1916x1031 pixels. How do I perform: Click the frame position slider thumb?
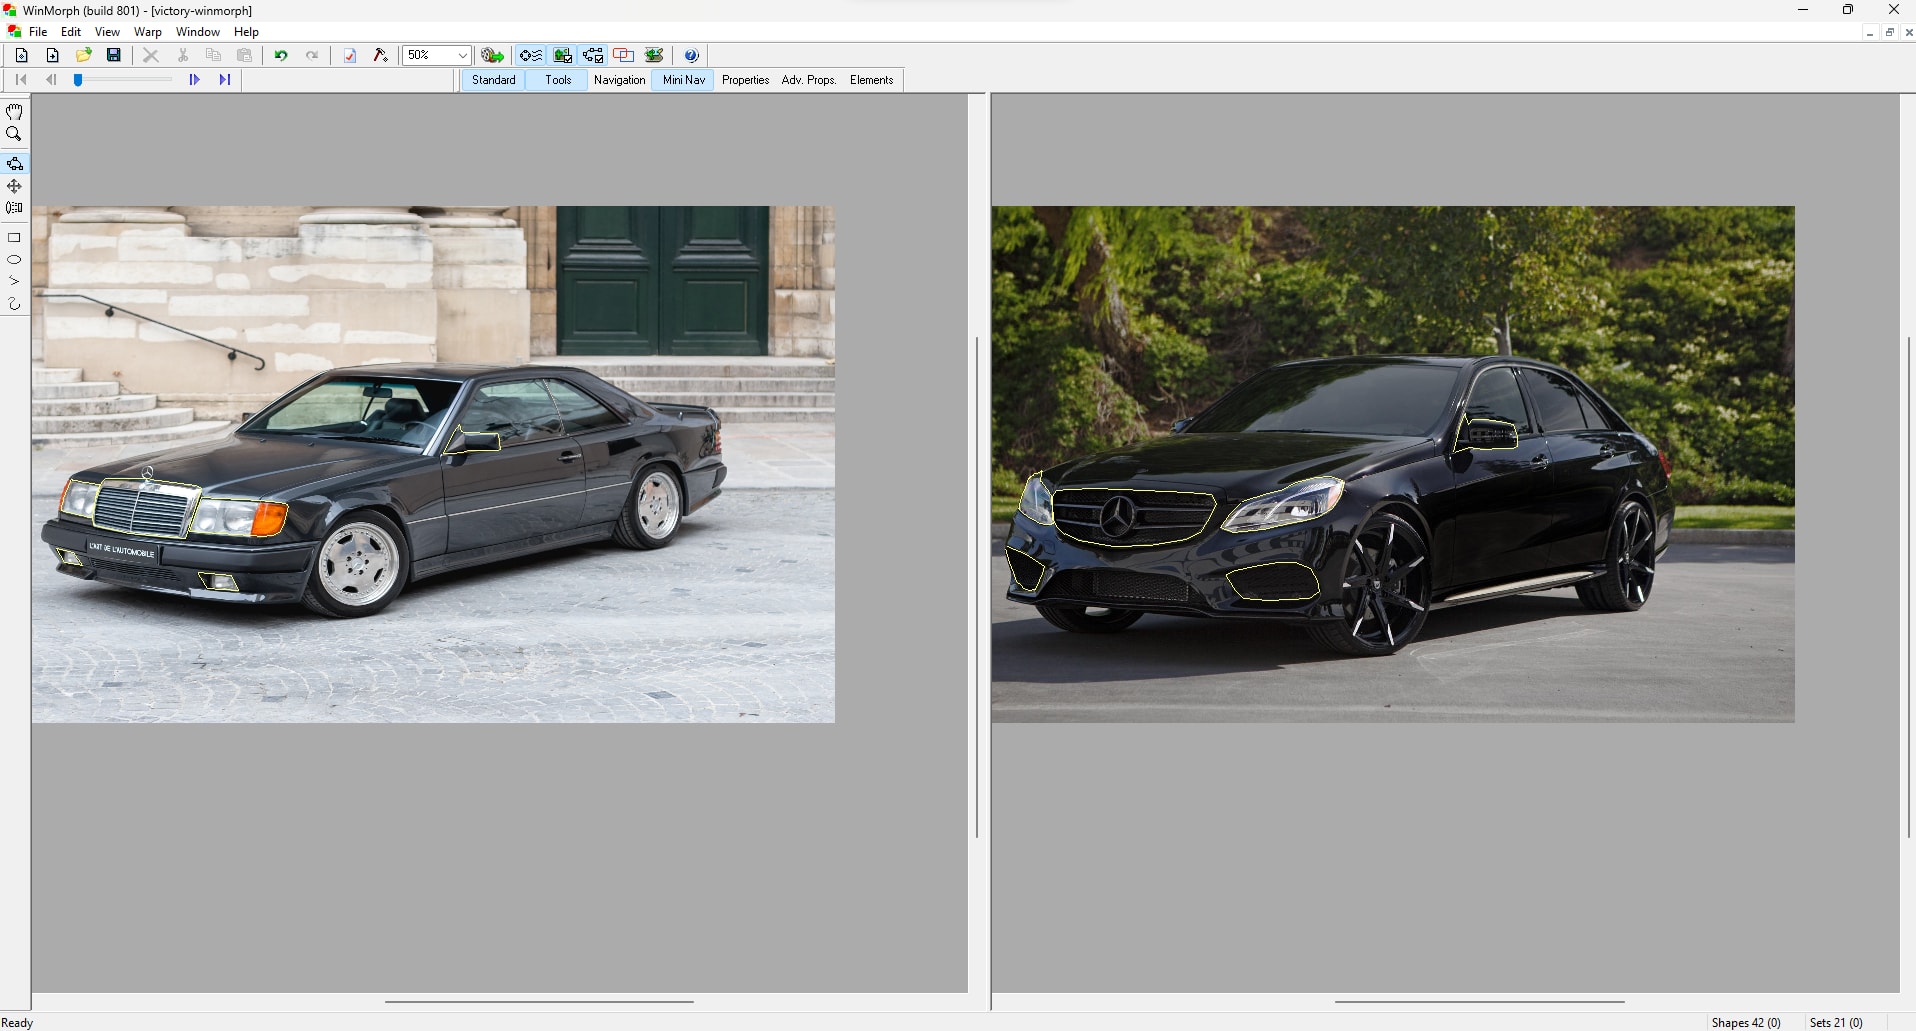[78, 80]
